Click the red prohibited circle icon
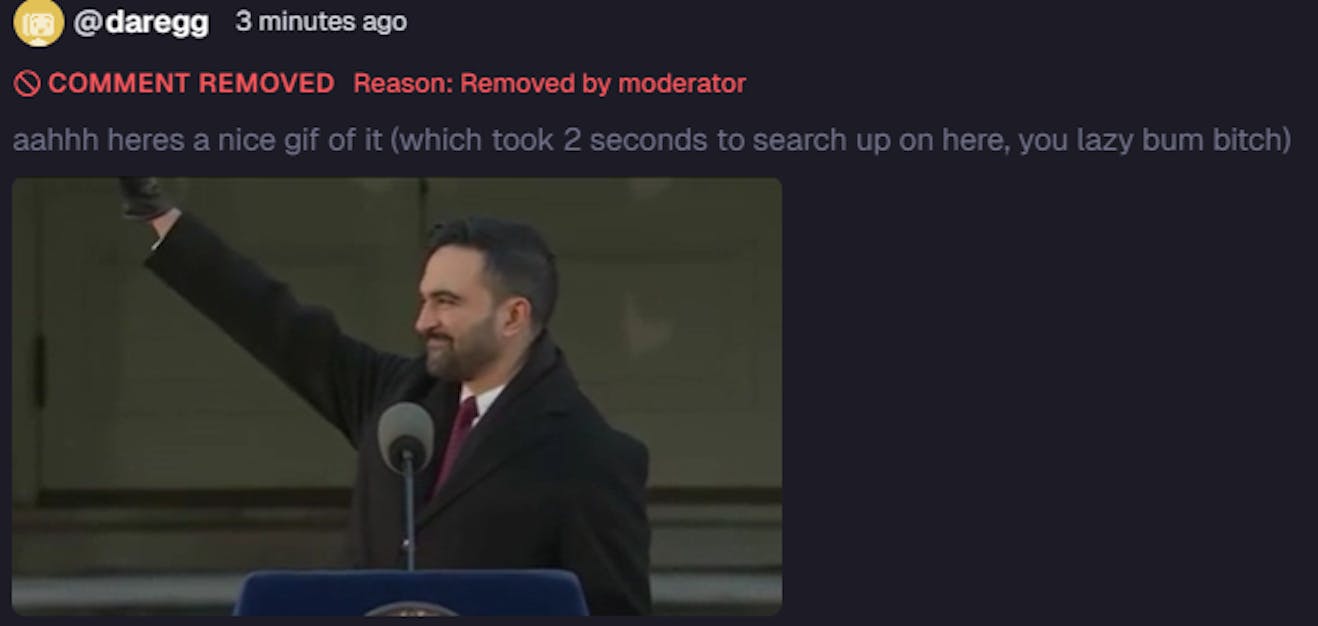The width and height of the screenshot is (1318, 626). pos(27,84)
